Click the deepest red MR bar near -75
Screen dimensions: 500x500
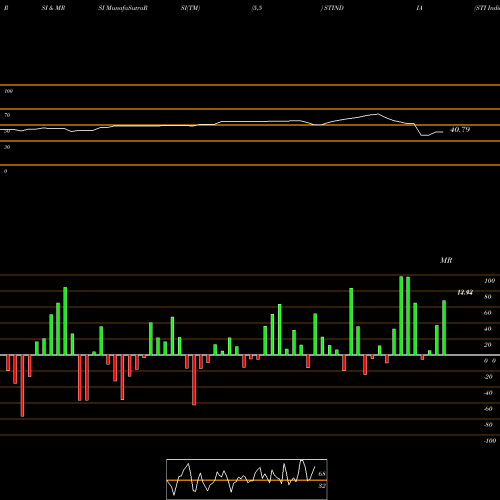tap(22, 386)
